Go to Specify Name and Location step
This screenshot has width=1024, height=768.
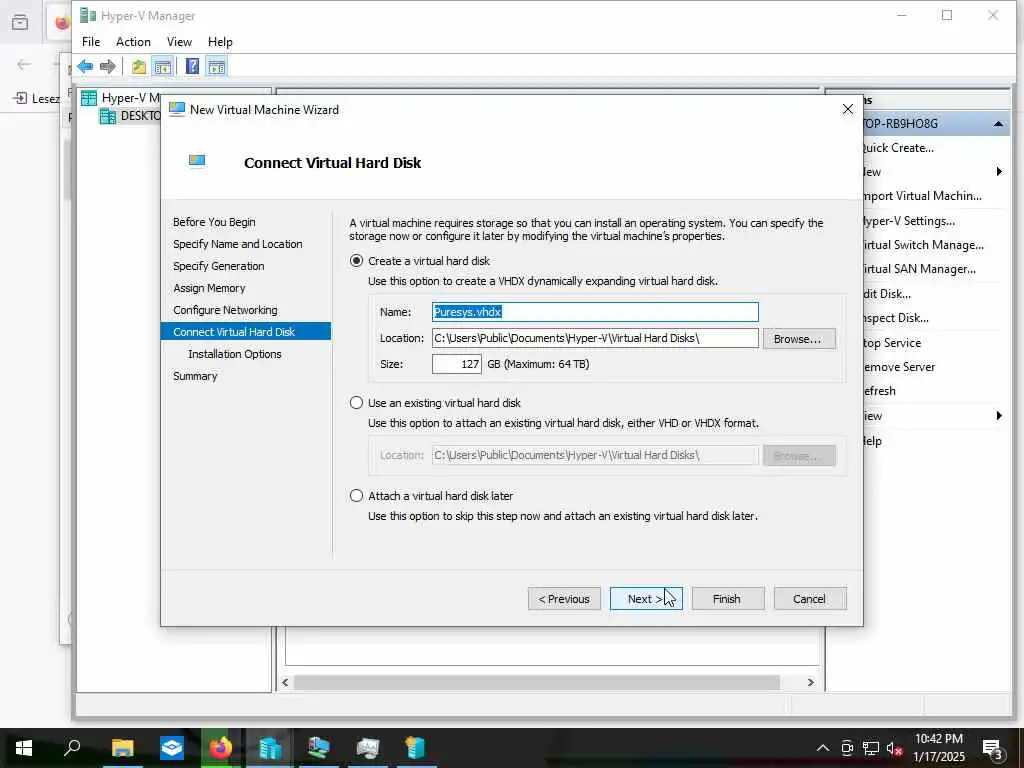[238, 244]
